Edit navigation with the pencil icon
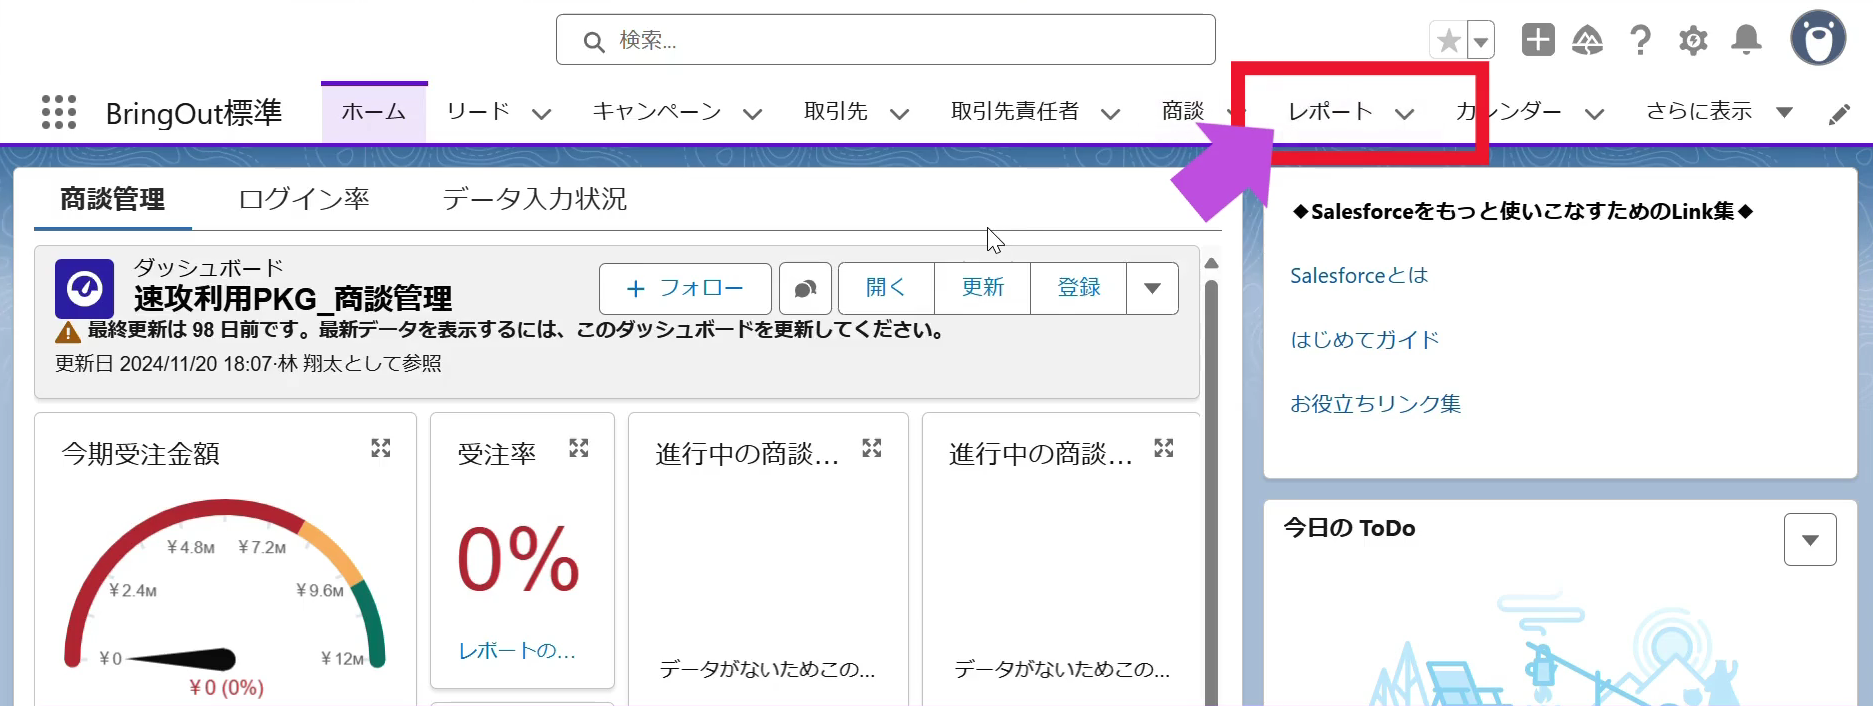The width and height of the screenshot is (1873, 706). (x=1839, y=114)
